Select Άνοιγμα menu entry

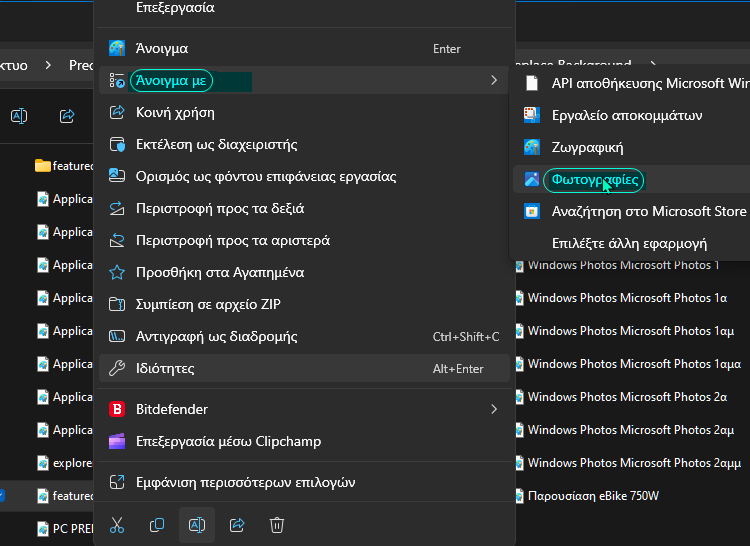point(304,48)
